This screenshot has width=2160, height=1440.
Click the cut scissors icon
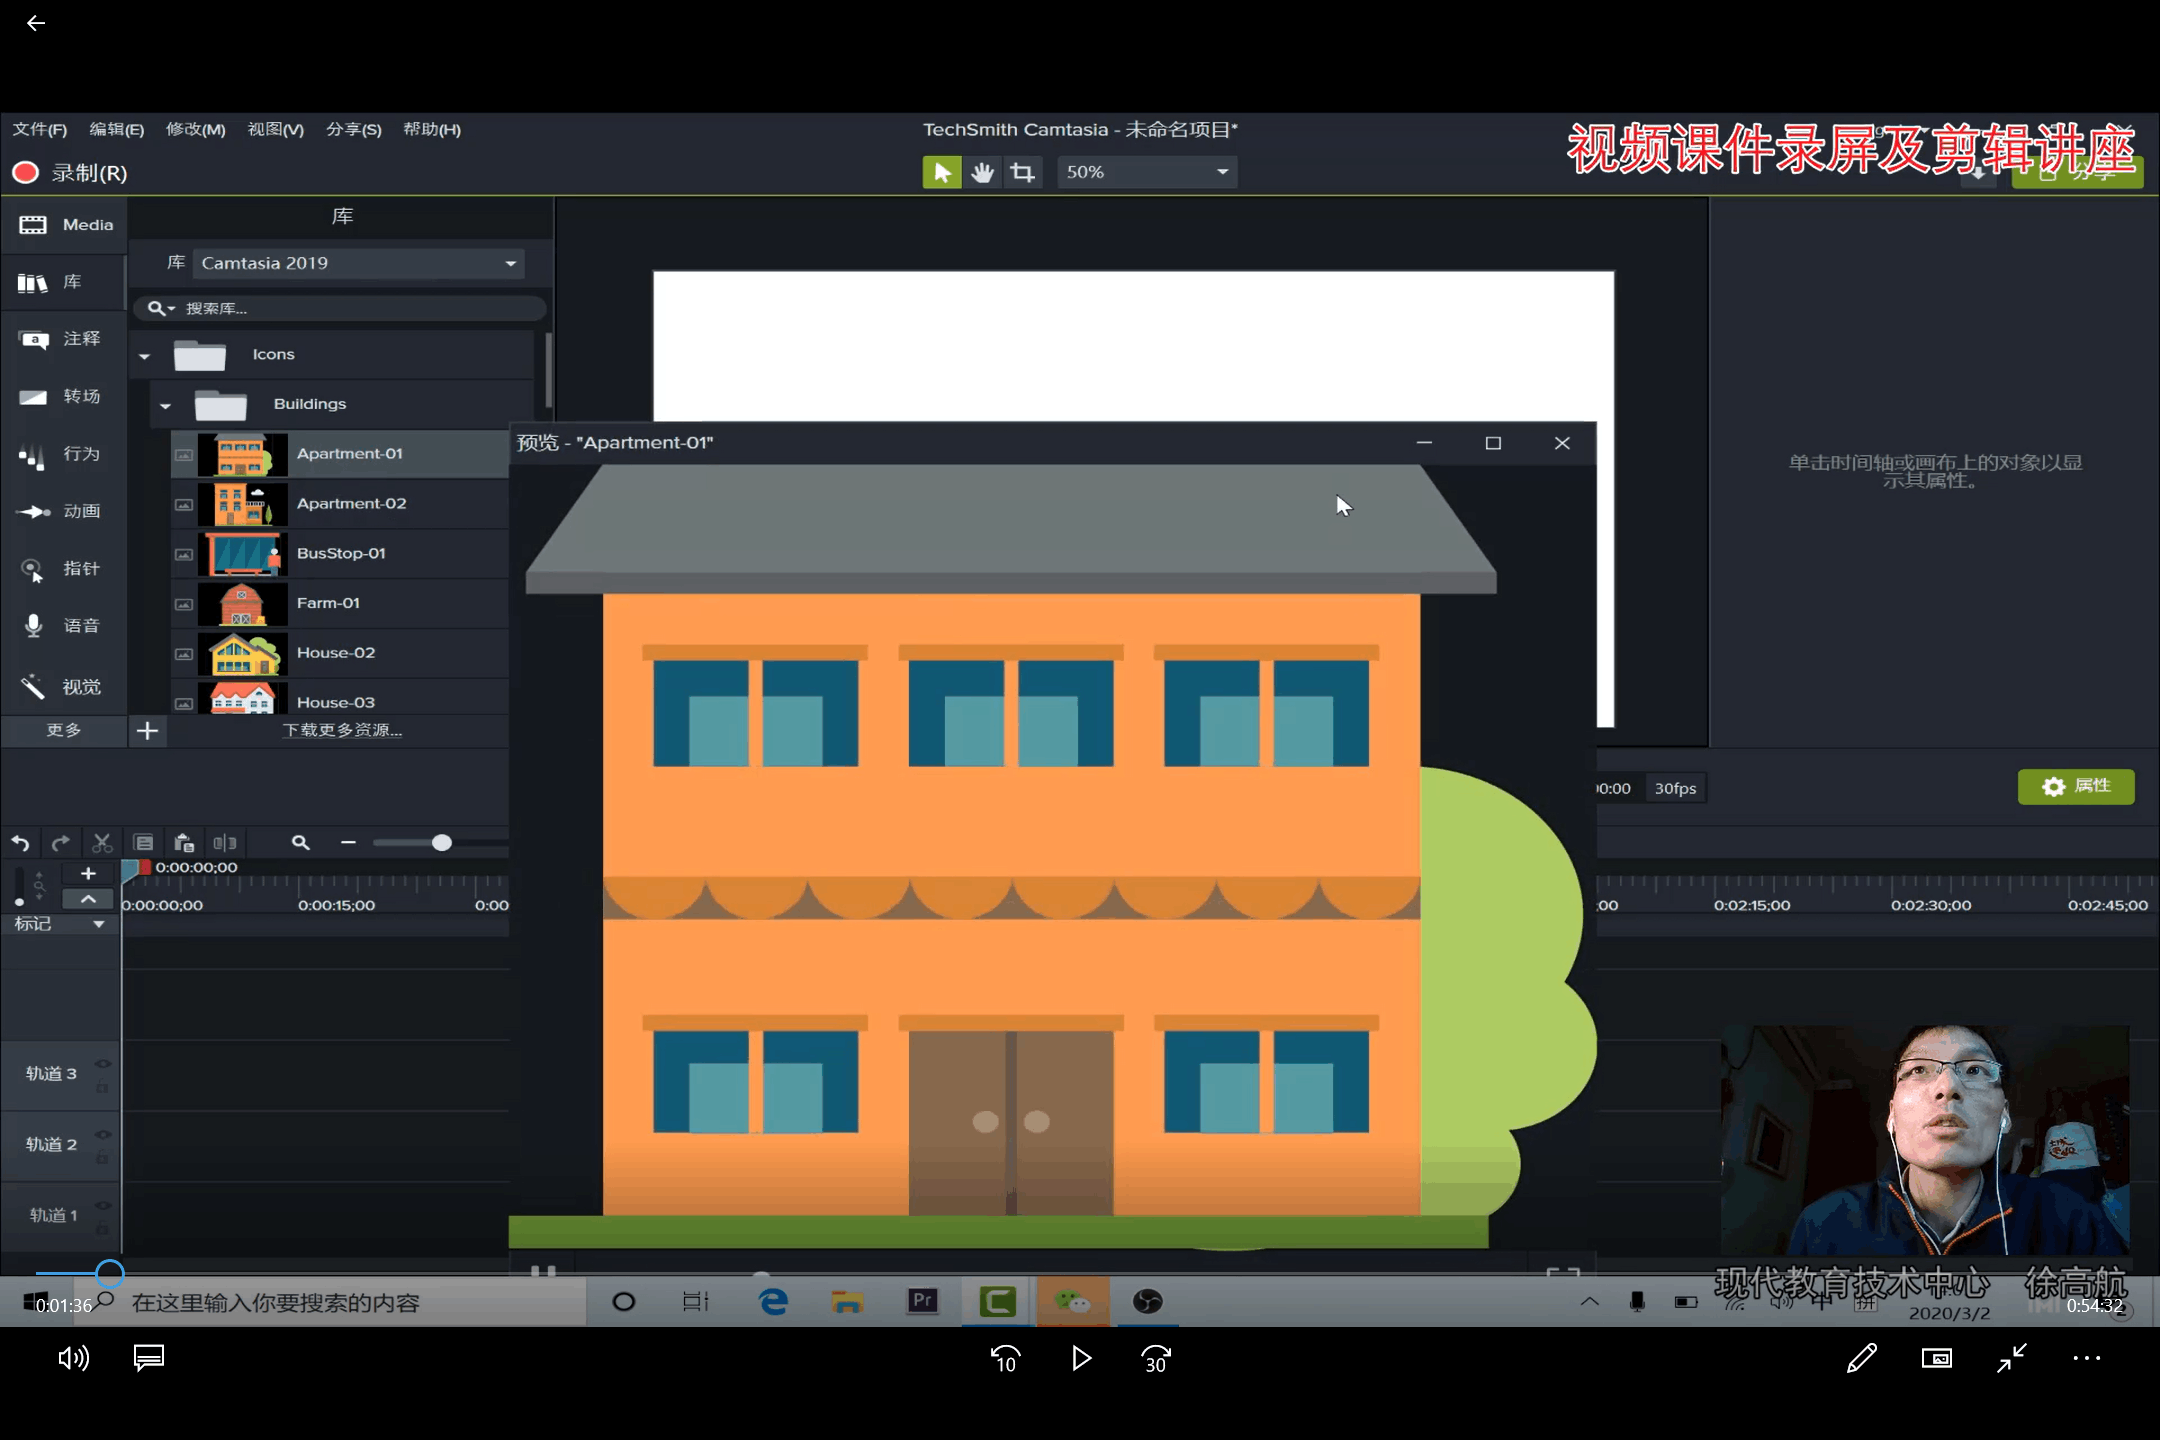coord(102,843)
